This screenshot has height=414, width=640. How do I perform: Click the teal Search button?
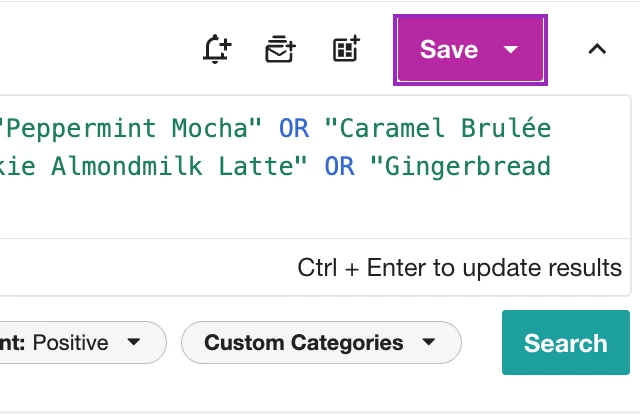566,342
